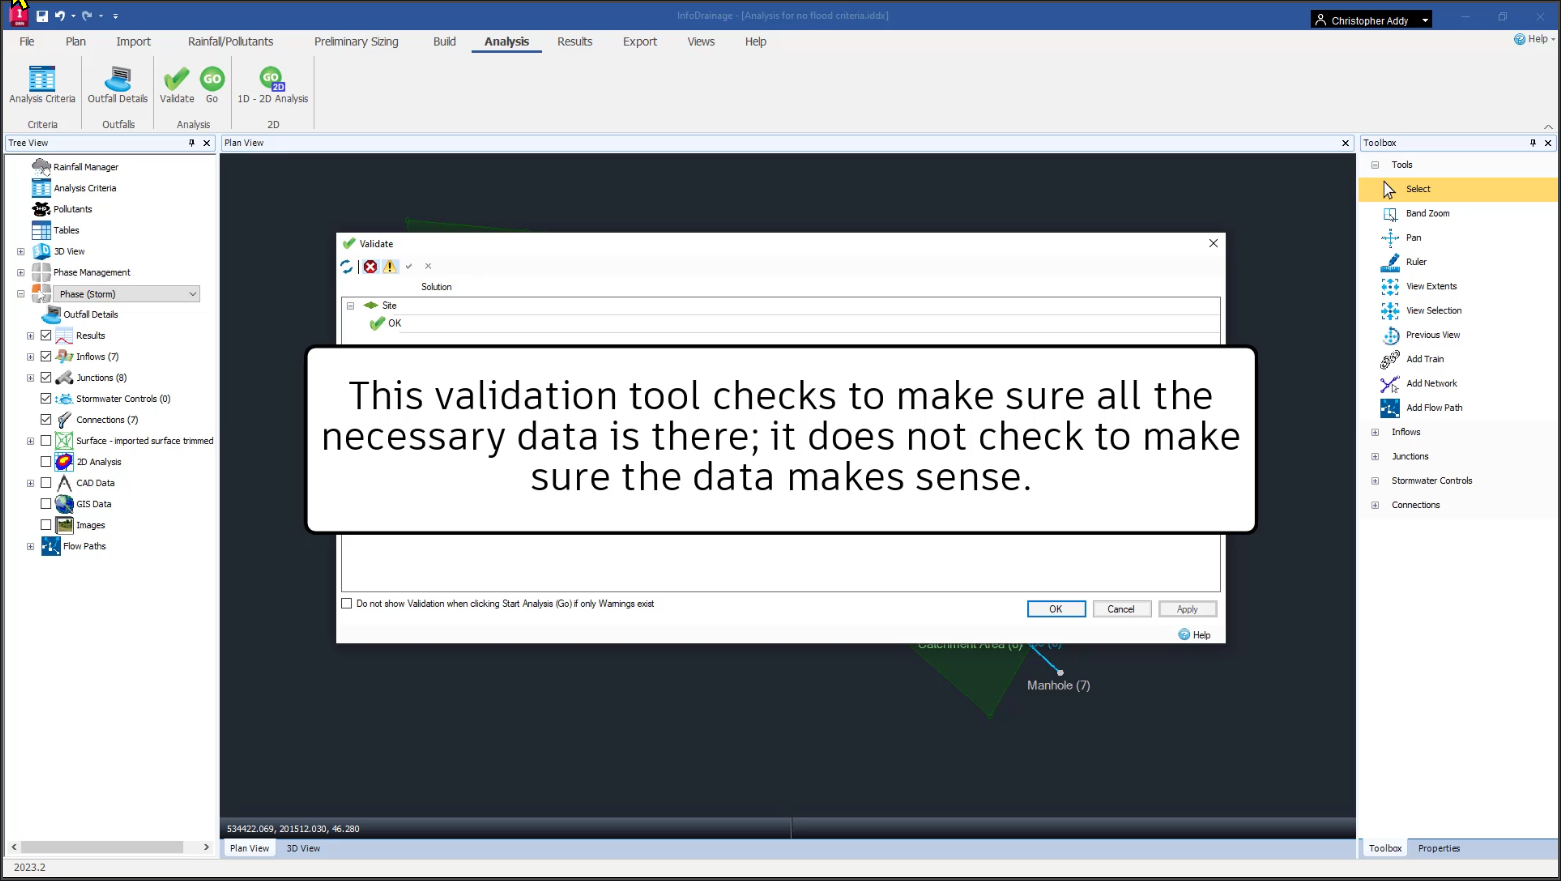Collapse the Site node in Validate dialog
1561x881 pixels.
tap(351, 306)
